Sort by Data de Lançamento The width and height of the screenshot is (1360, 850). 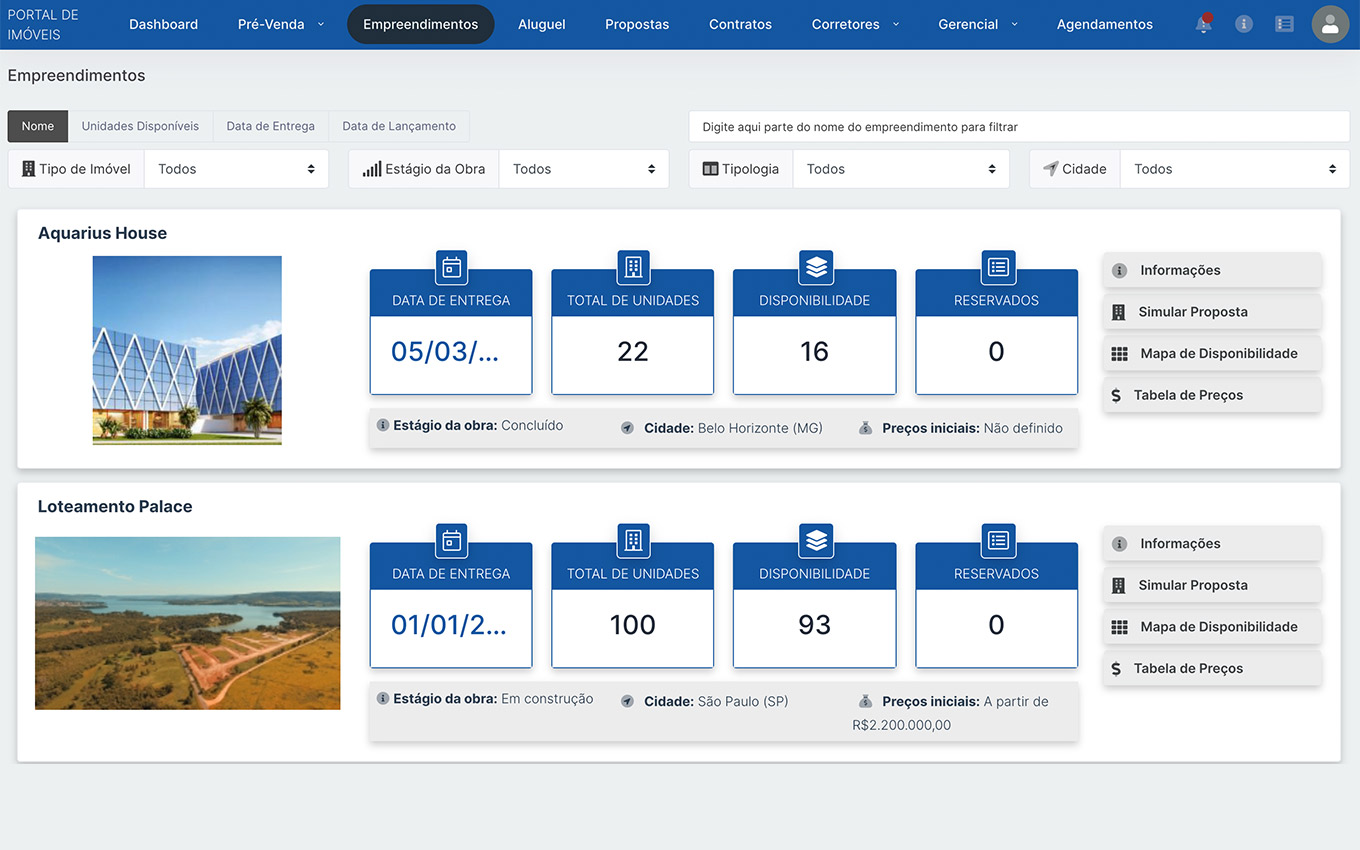tap(398, 126)
